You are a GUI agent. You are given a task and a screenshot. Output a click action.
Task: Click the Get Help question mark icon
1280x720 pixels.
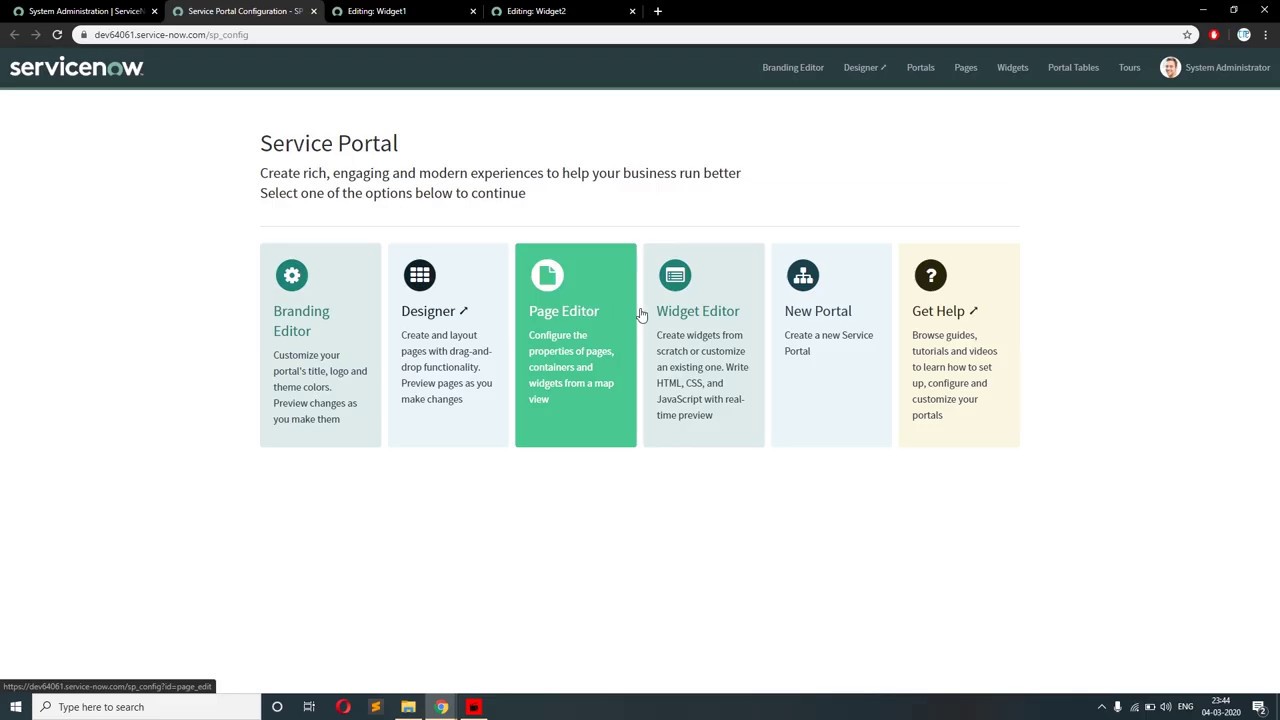pos(930,275)
